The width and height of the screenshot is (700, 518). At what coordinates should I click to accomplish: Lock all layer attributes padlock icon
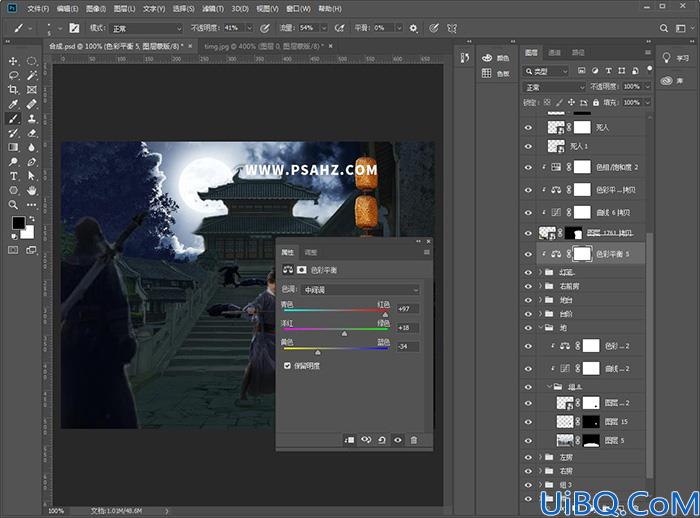(596, 103)
